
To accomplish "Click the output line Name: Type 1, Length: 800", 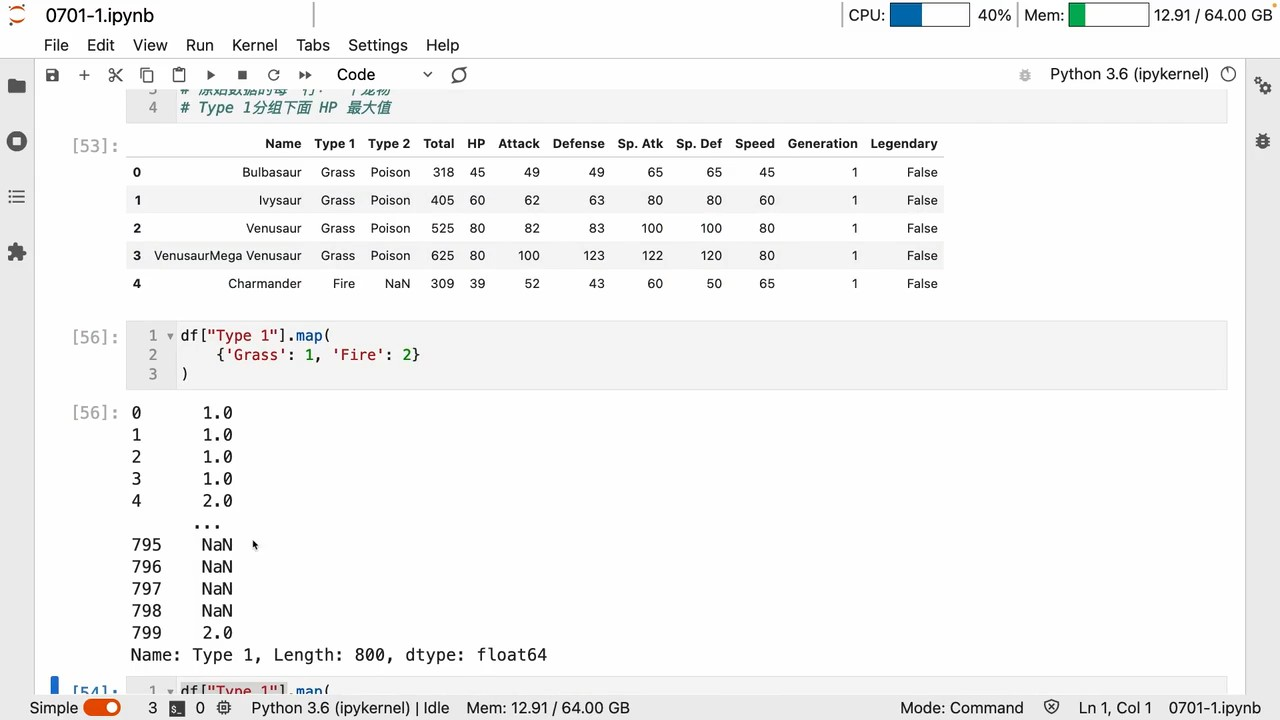I will pyautogui.click(x=339, y=655).
